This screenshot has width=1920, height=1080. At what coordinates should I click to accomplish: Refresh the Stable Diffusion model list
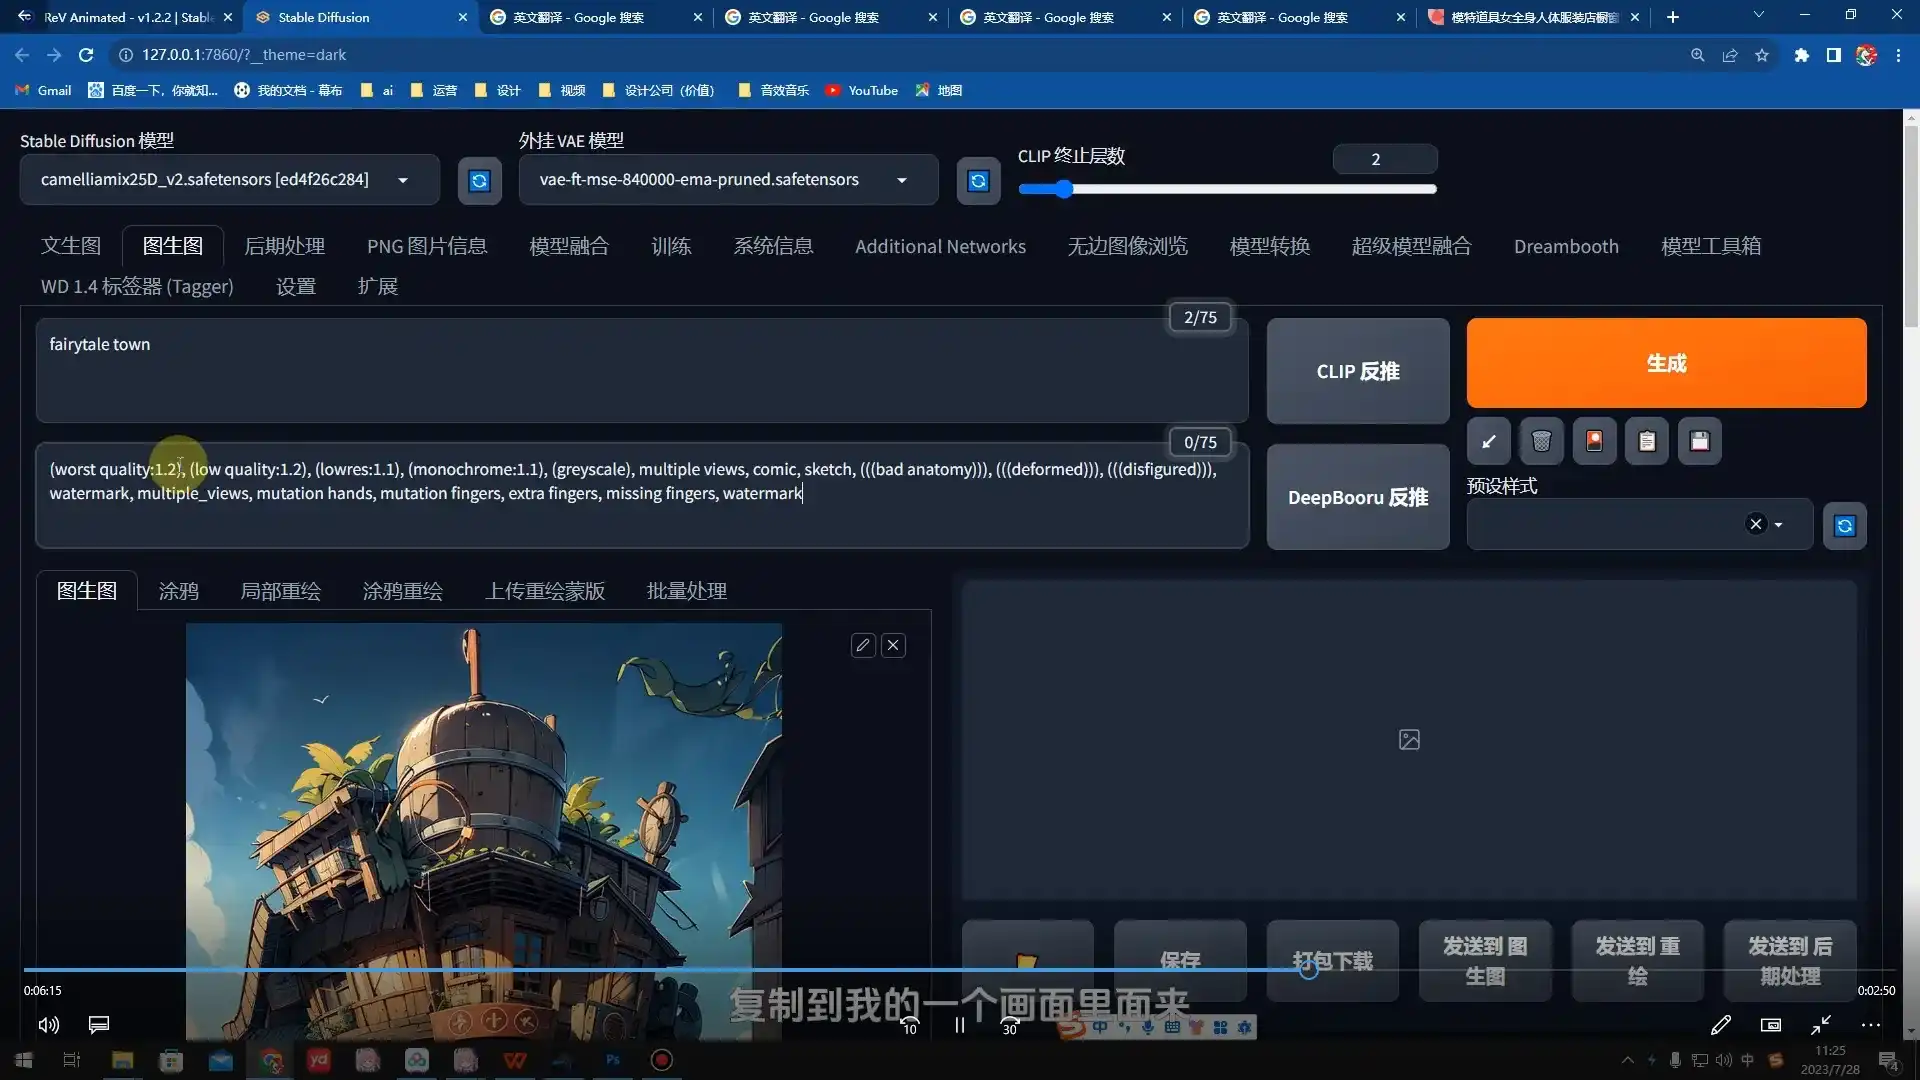click(479, 180)
